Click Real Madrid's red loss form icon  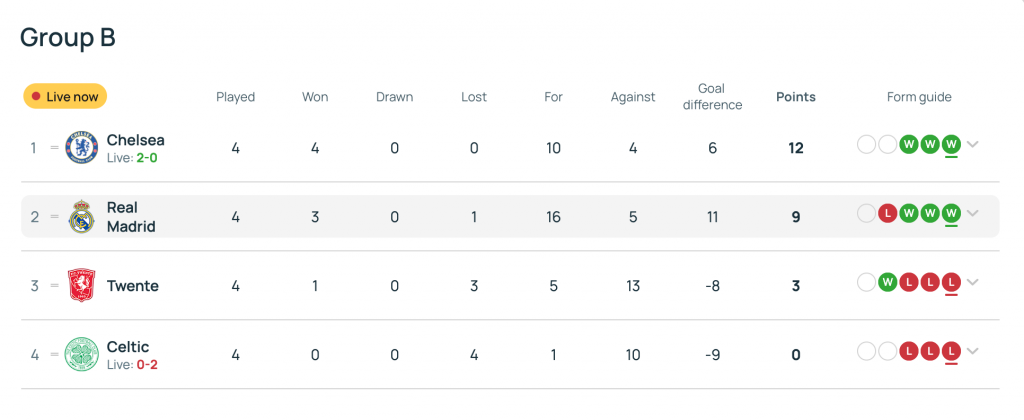tap(887, 213)
